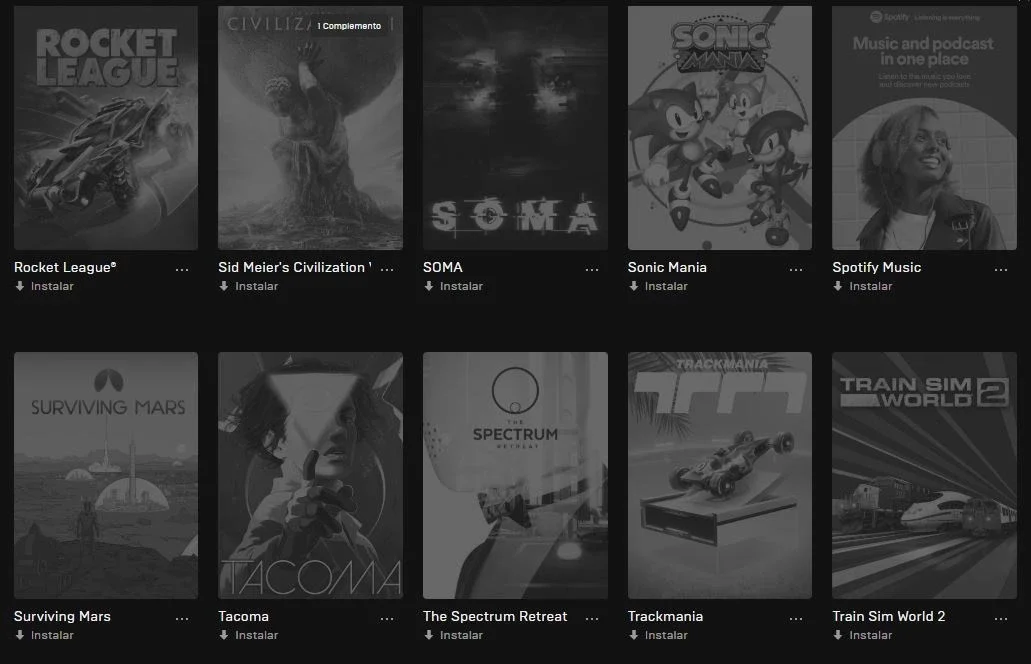Open the three-dot options for Sonic Mania
The height and width of the screenshot is (664, 1031).
pos(796,269)
